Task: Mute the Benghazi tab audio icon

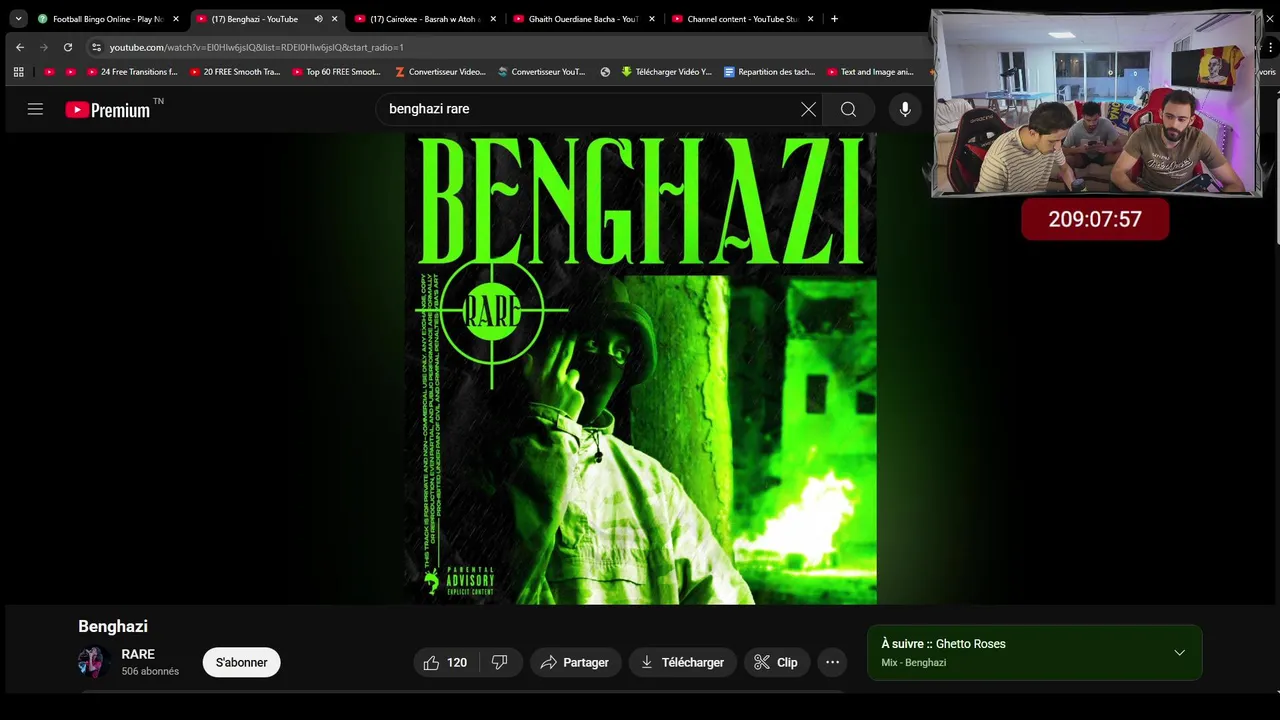Action: 318,19
